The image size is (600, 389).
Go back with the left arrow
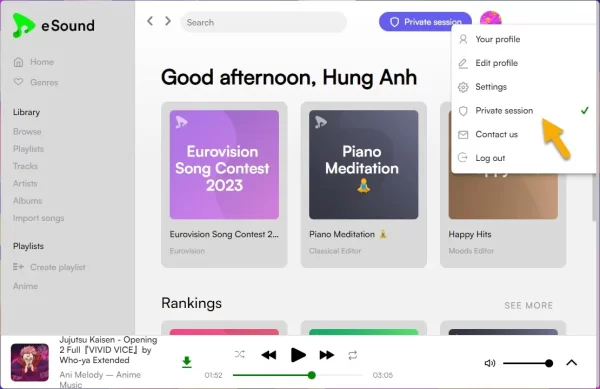click(150, 21)
